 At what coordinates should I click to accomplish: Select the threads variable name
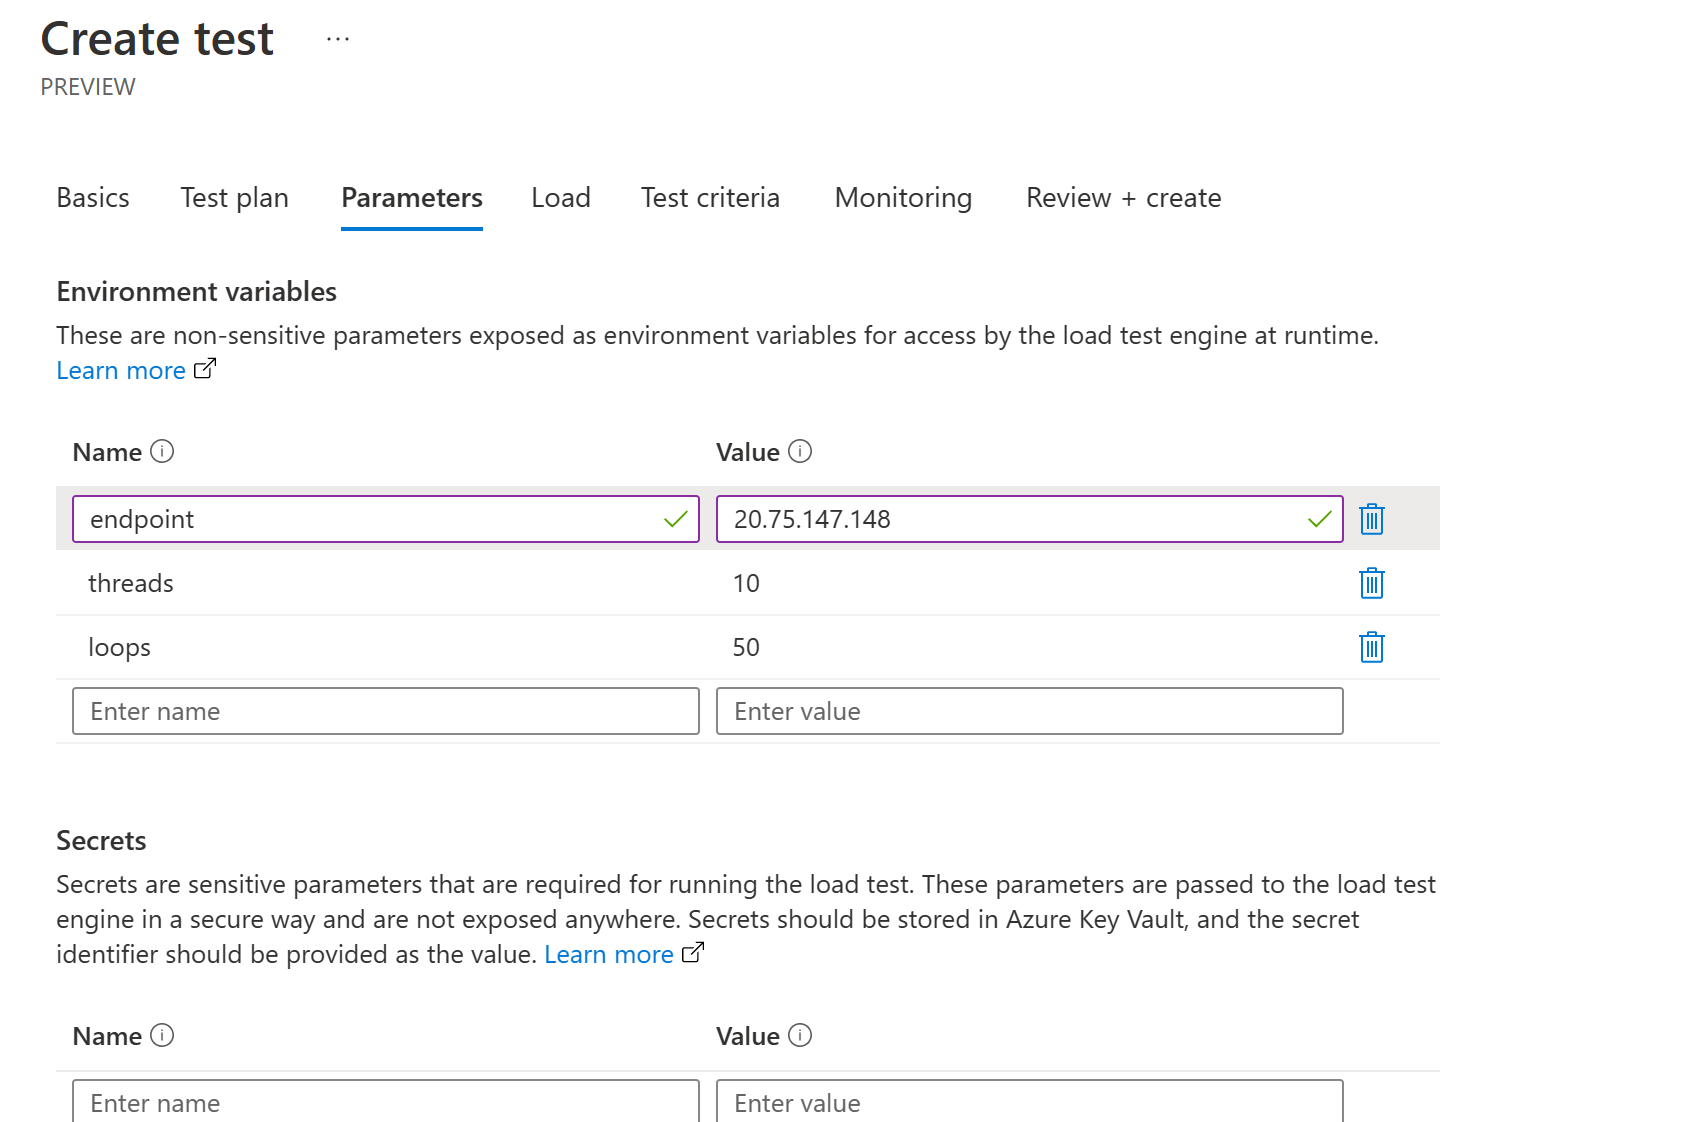(x=131, y=583)
